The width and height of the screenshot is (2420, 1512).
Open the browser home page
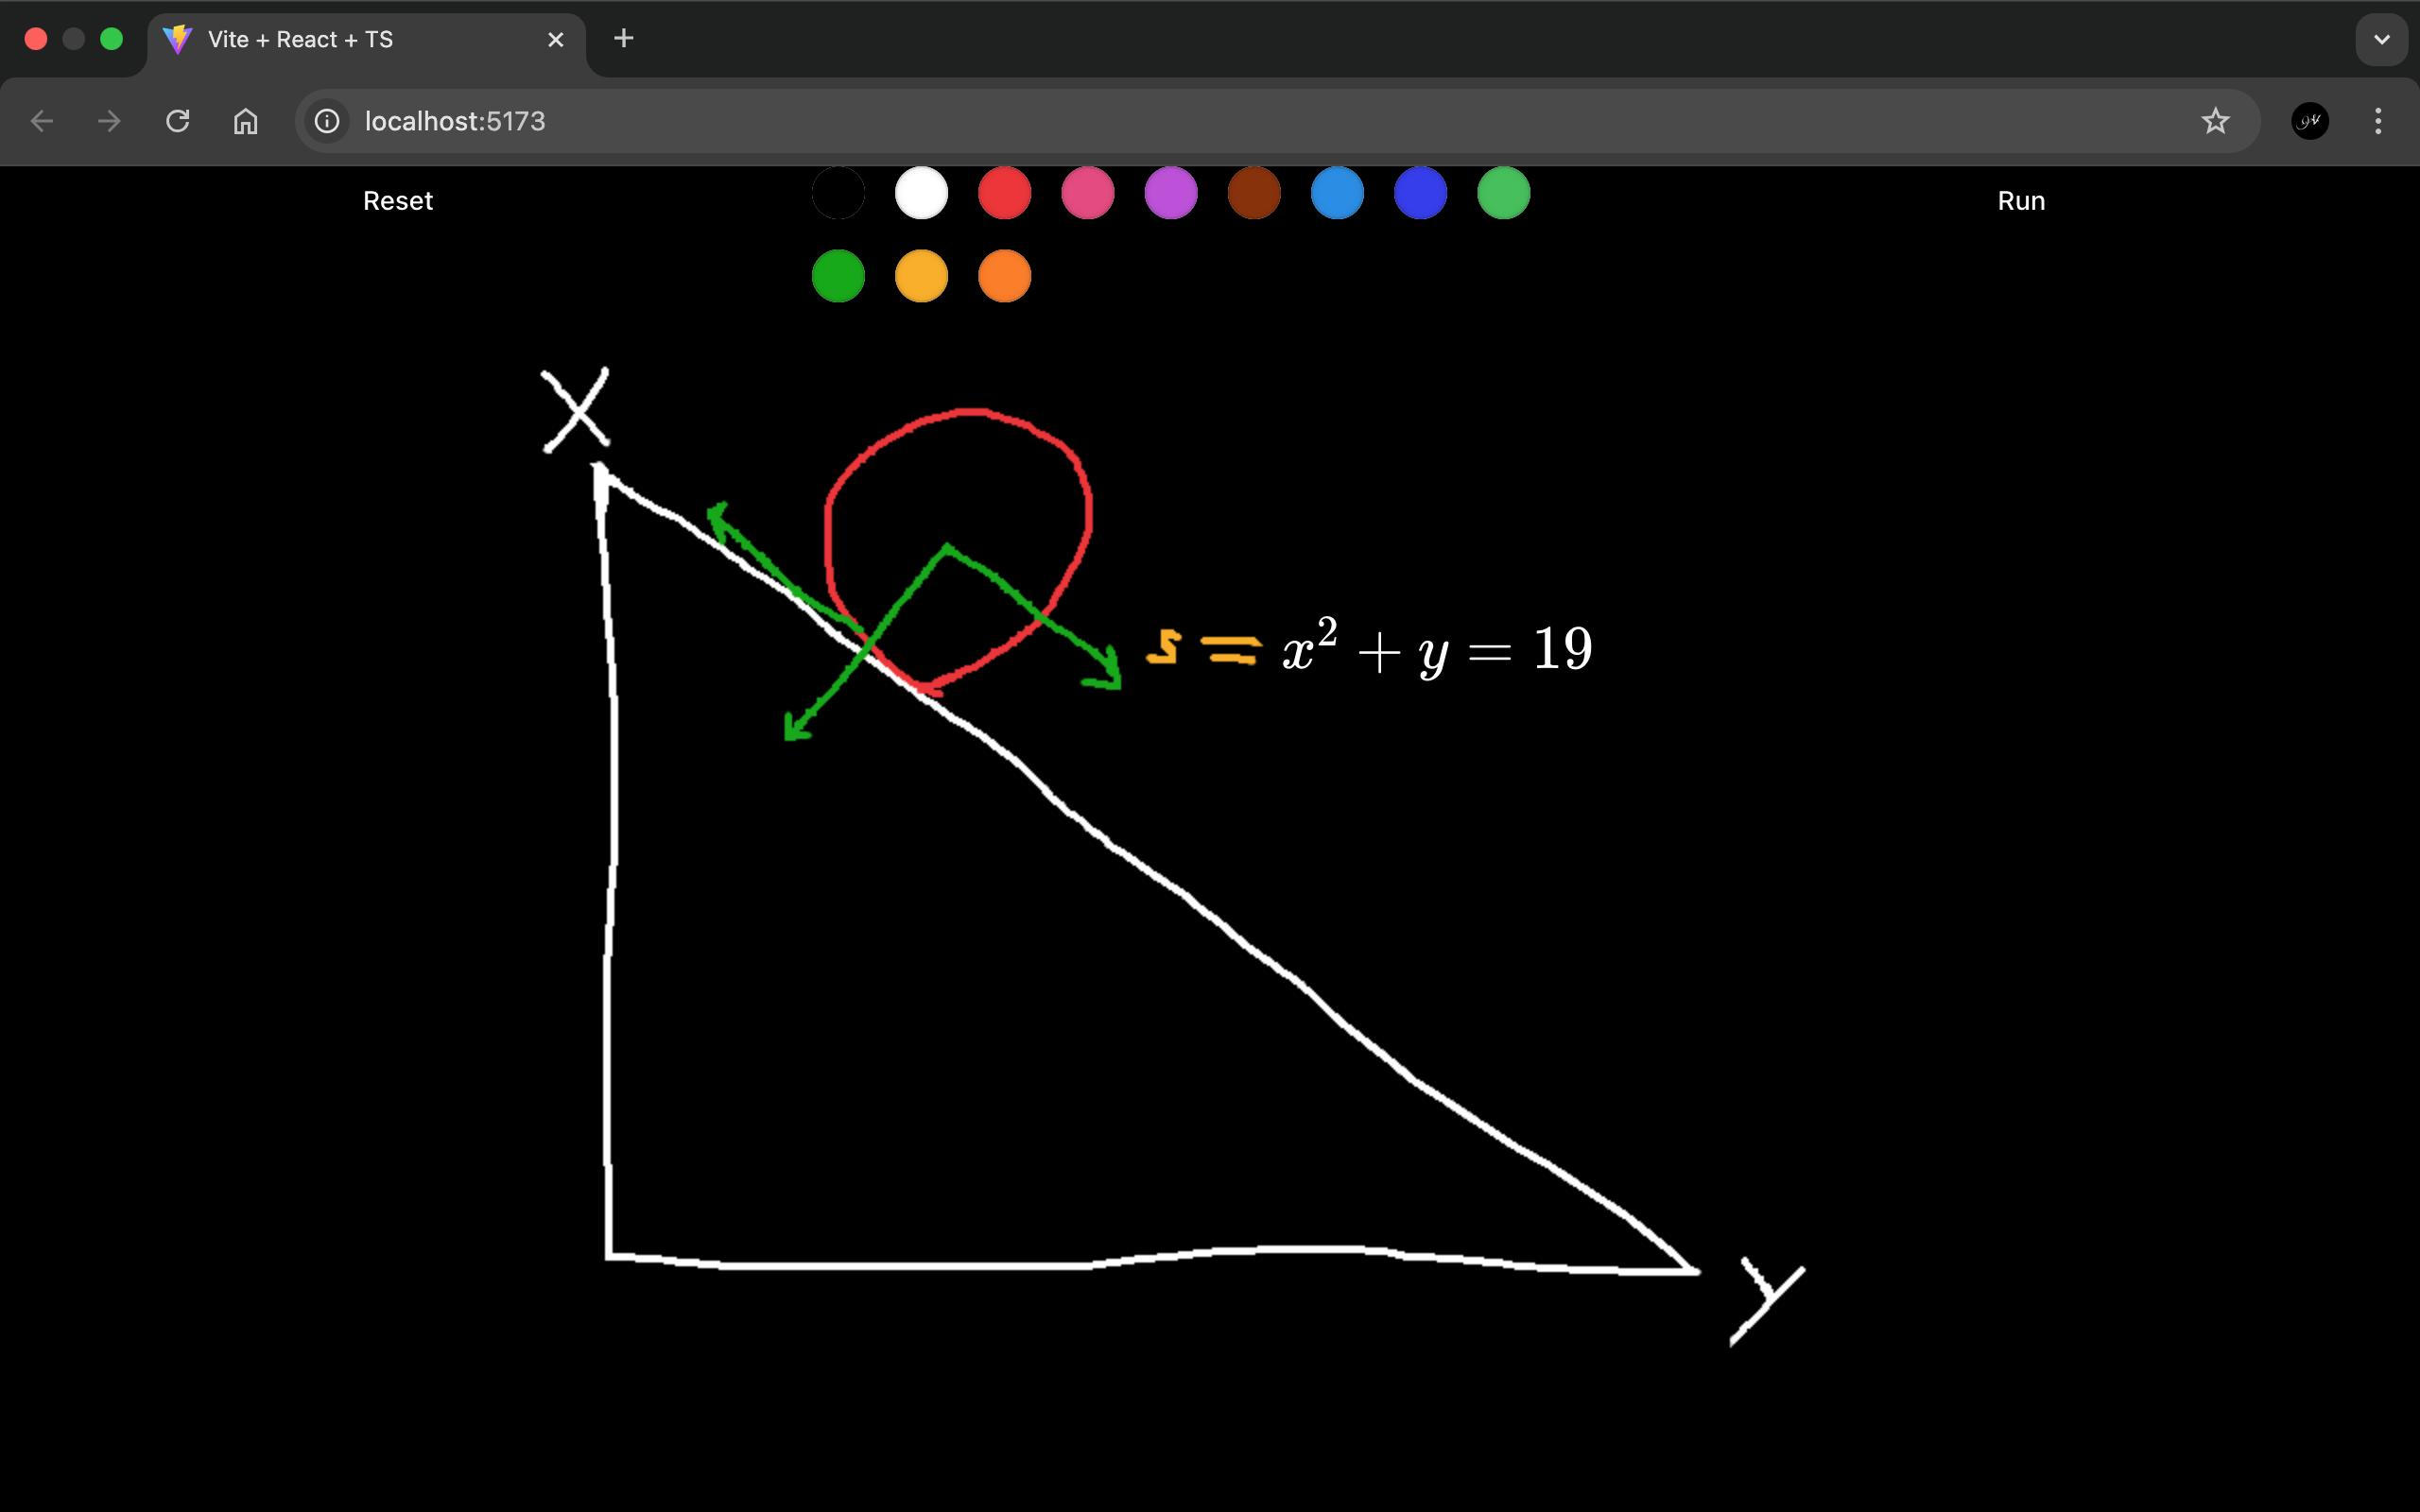pyautogui.click(x=244, y=120)
